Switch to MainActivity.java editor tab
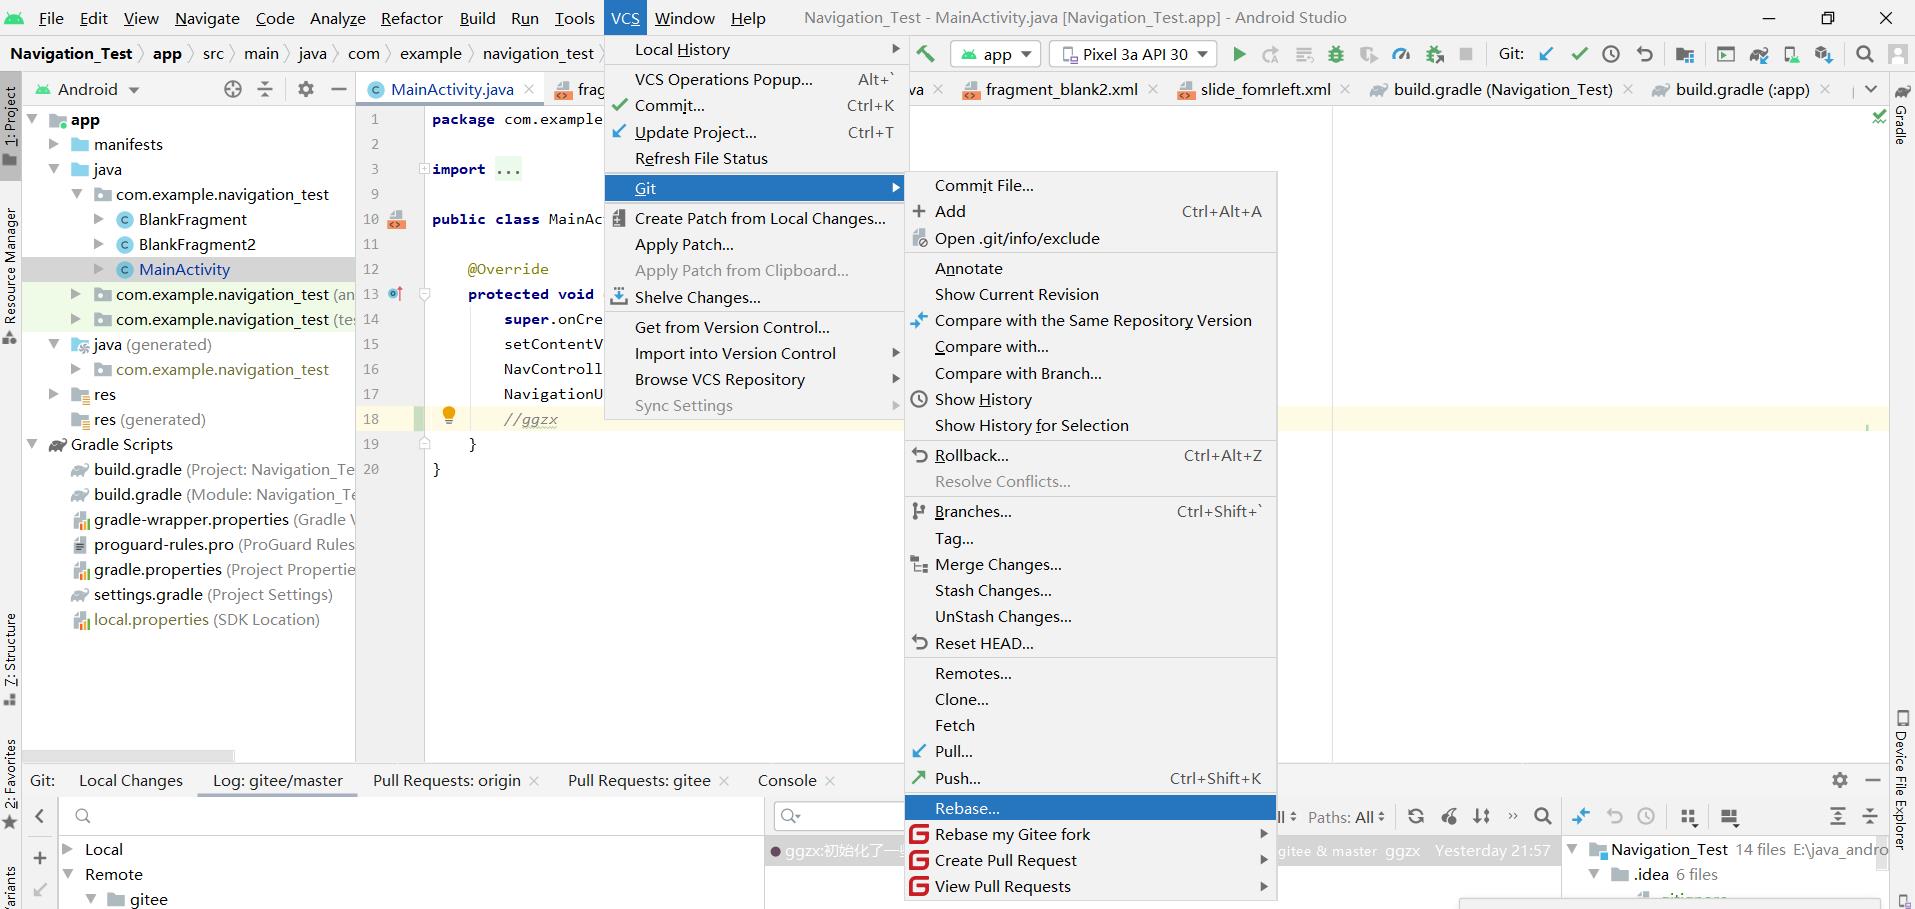The height and width of the screenshot is (909, 1915). (452, 89)
